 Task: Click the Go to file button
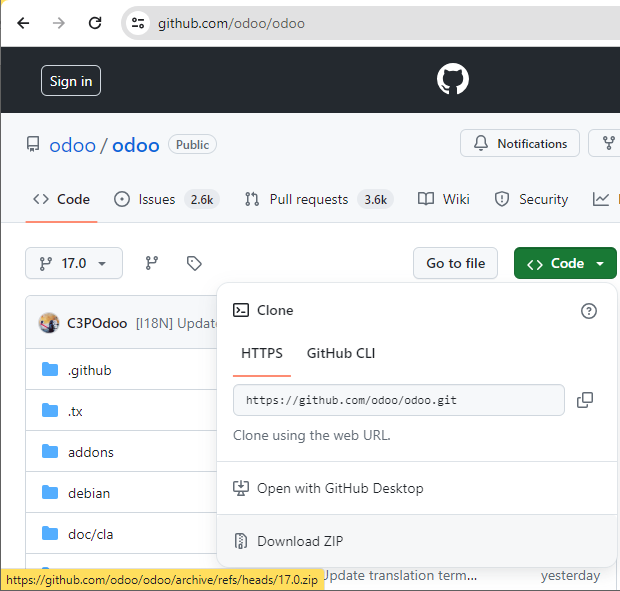[456, 263]
